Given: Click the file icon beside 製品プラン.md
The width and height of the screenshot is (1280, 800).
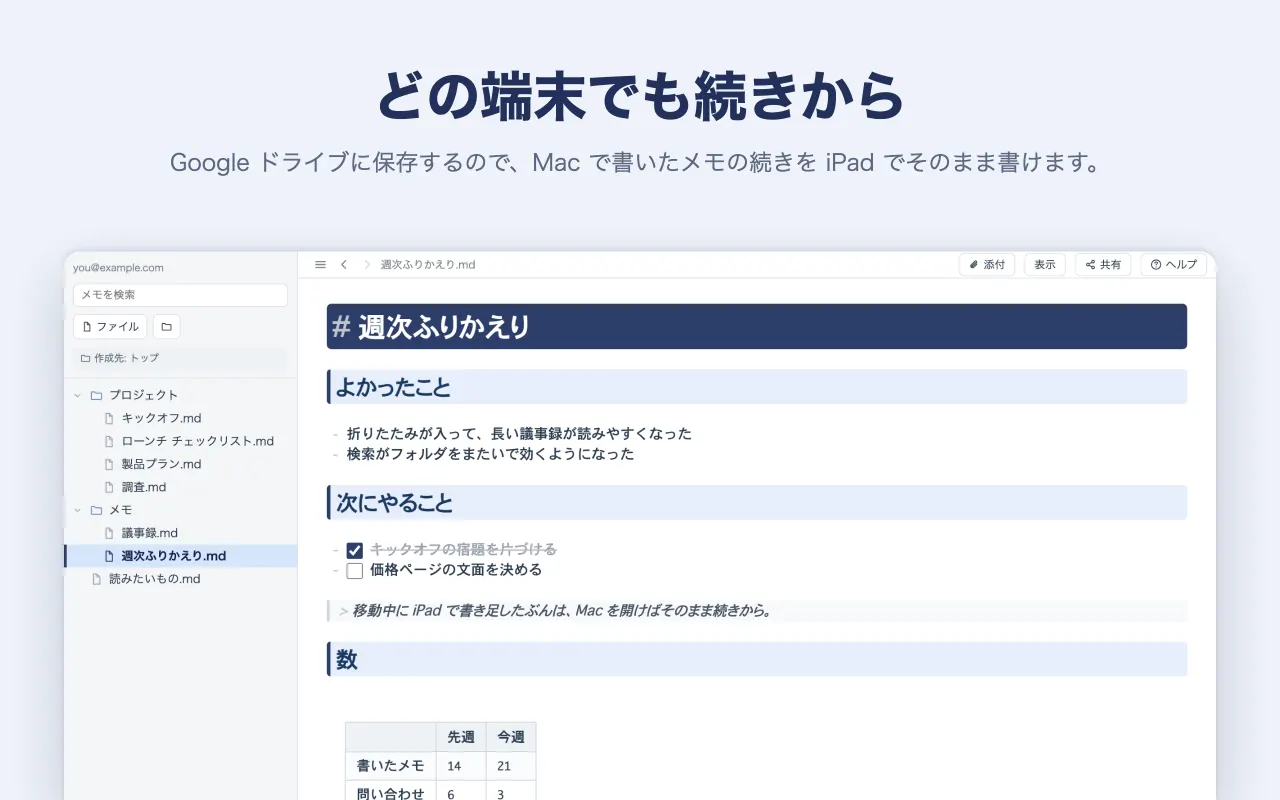Looking at the screenshot, I should tap(110, 464).
